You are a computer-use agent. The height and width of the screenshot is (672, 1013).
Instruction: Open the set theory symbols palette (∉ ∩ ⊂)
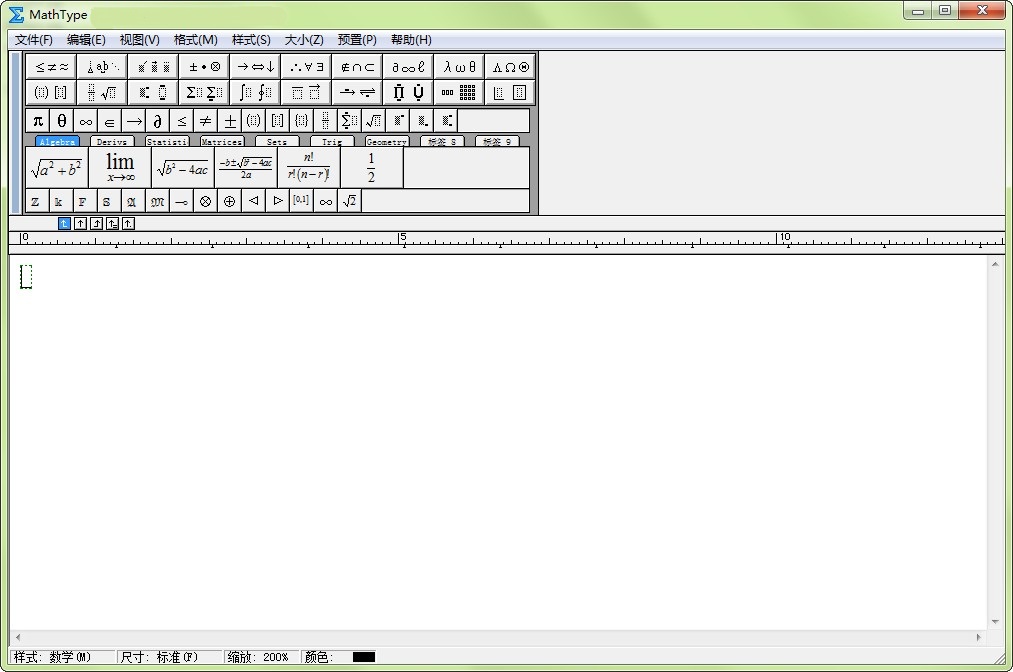357,67
